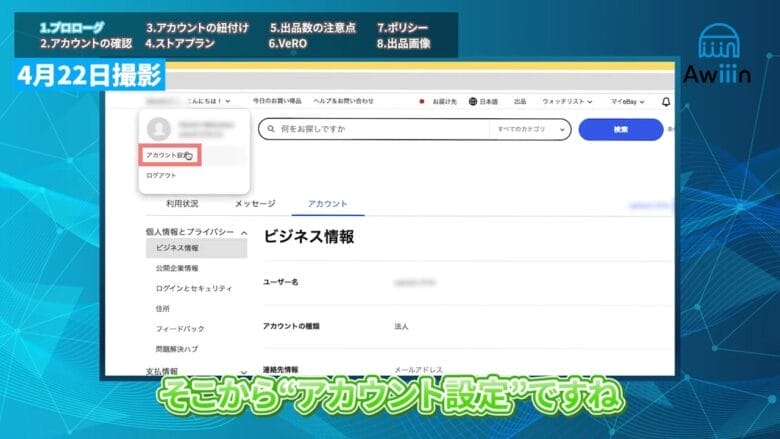Click the notification bell icon
This screenshot has height=439, width=780.
point(666,101)
